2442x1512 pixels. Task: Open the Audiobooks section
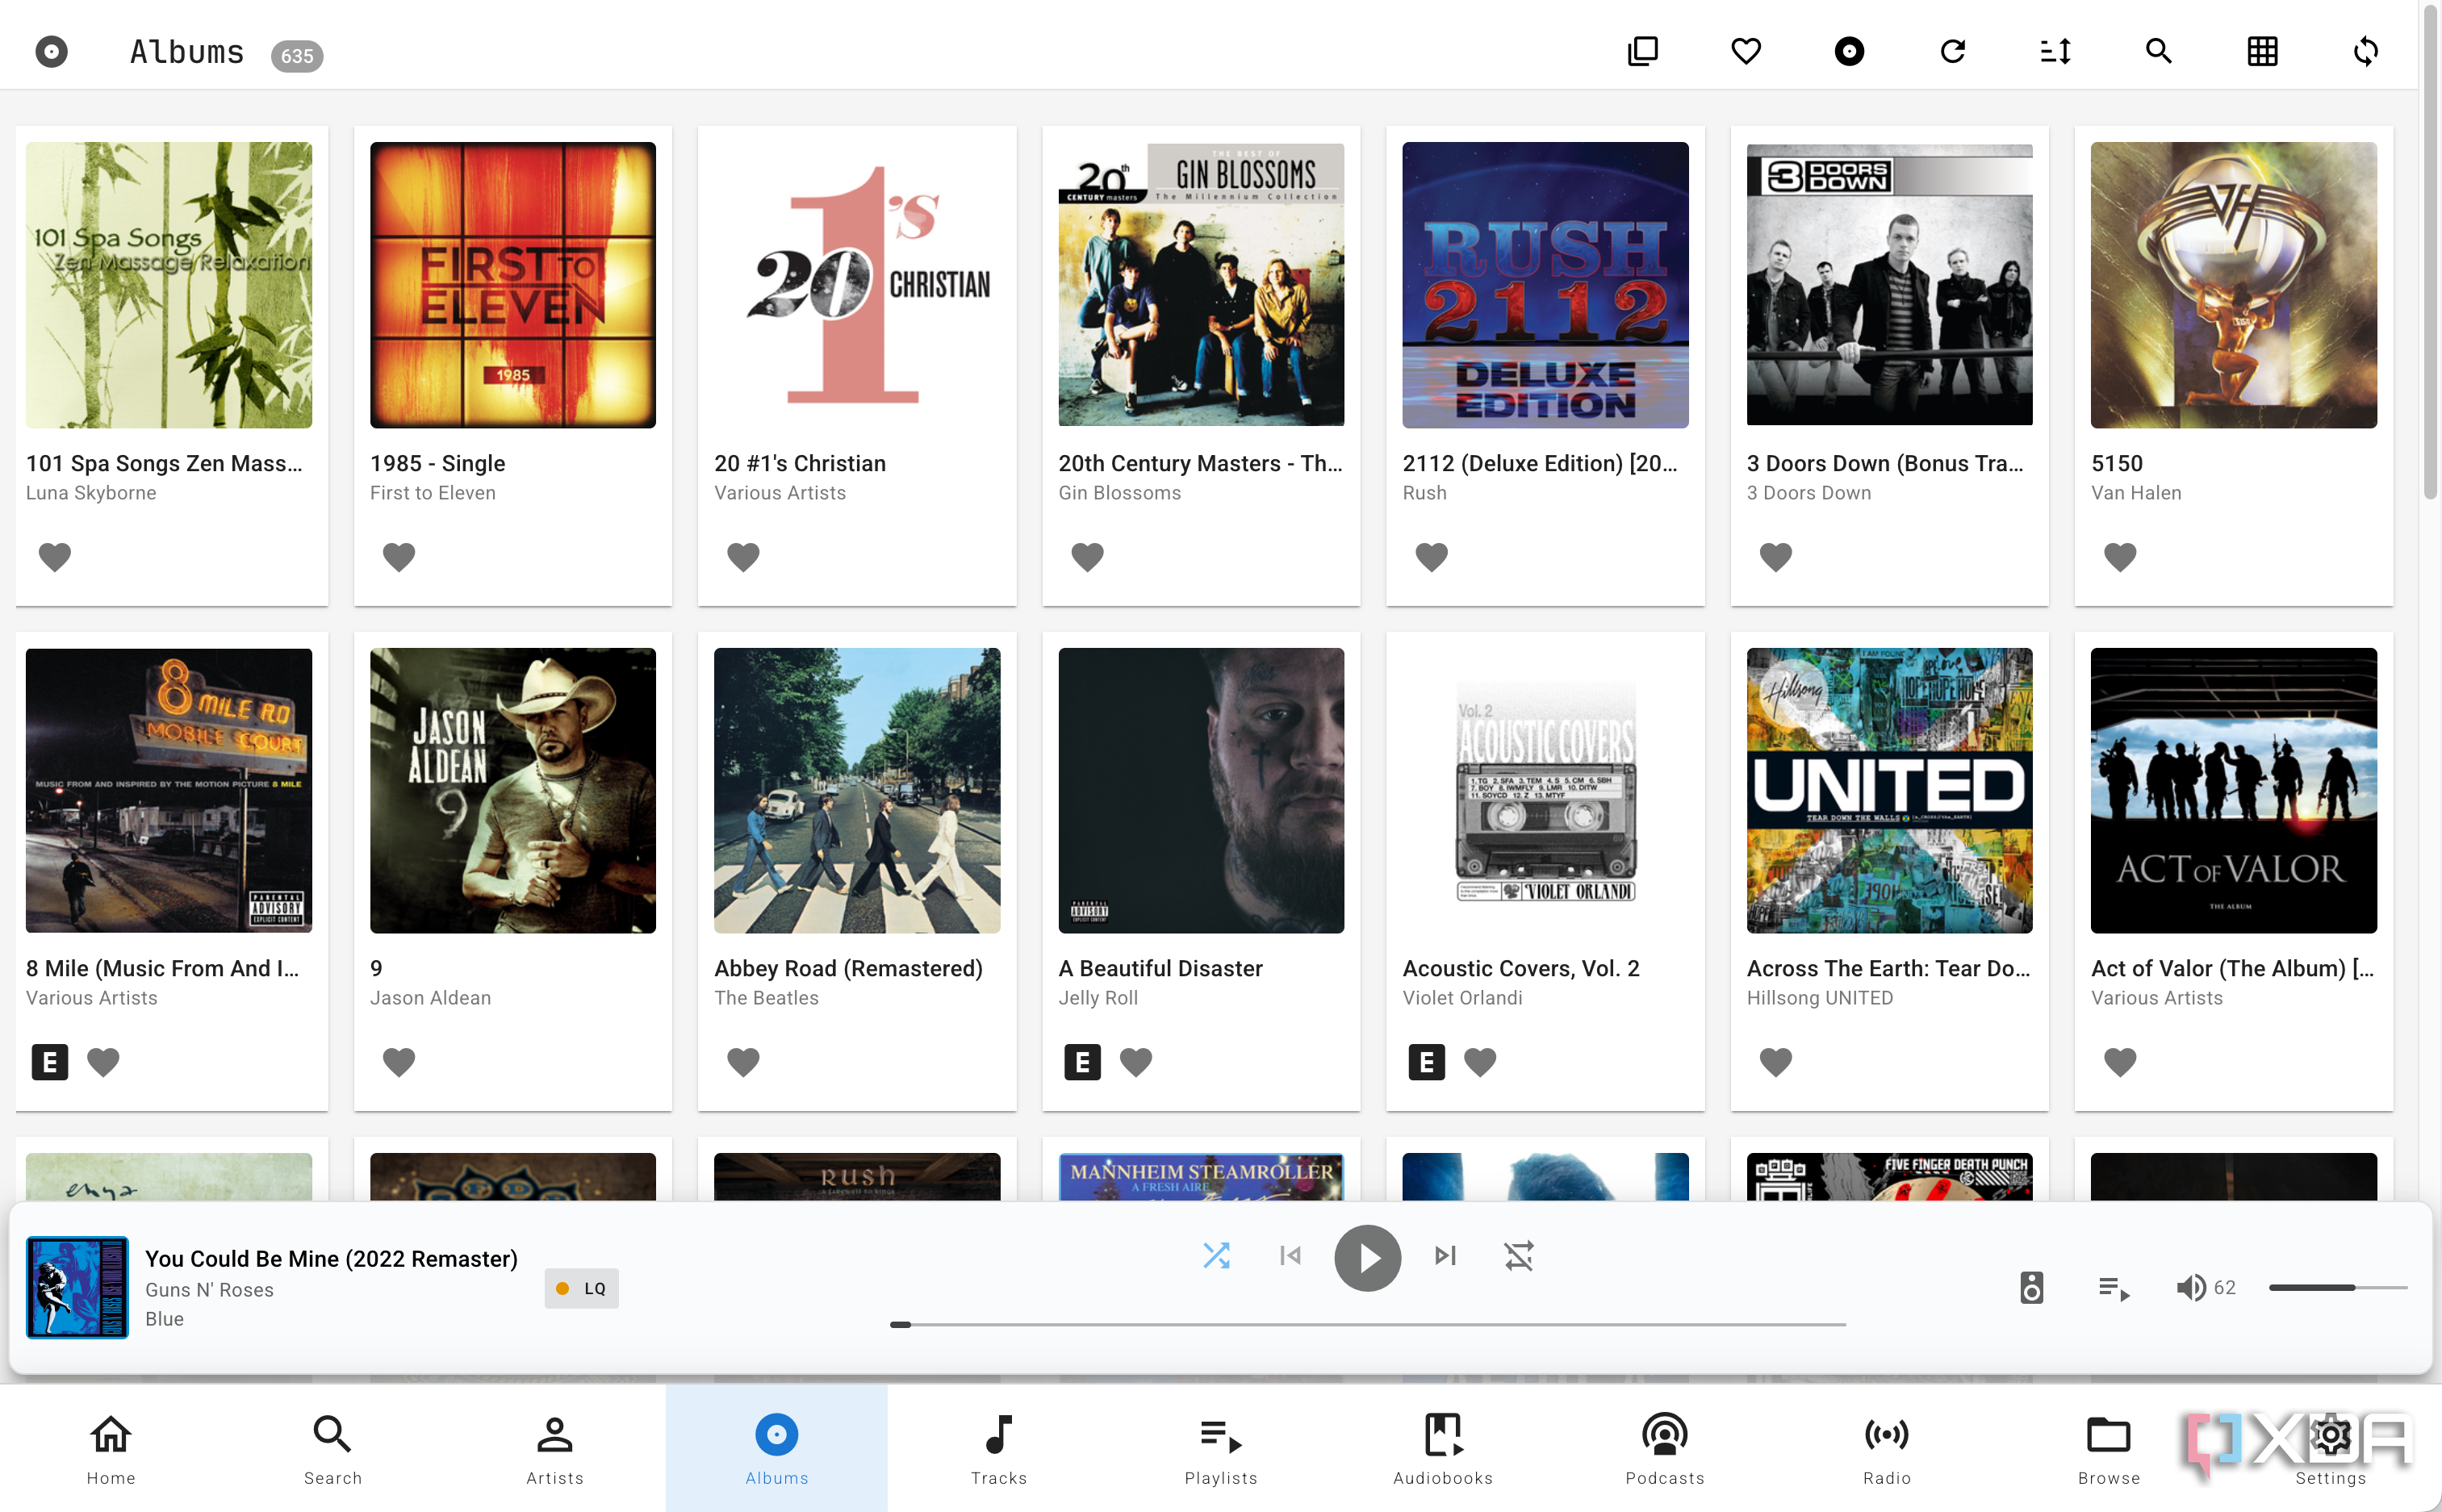point(1443,1449)
